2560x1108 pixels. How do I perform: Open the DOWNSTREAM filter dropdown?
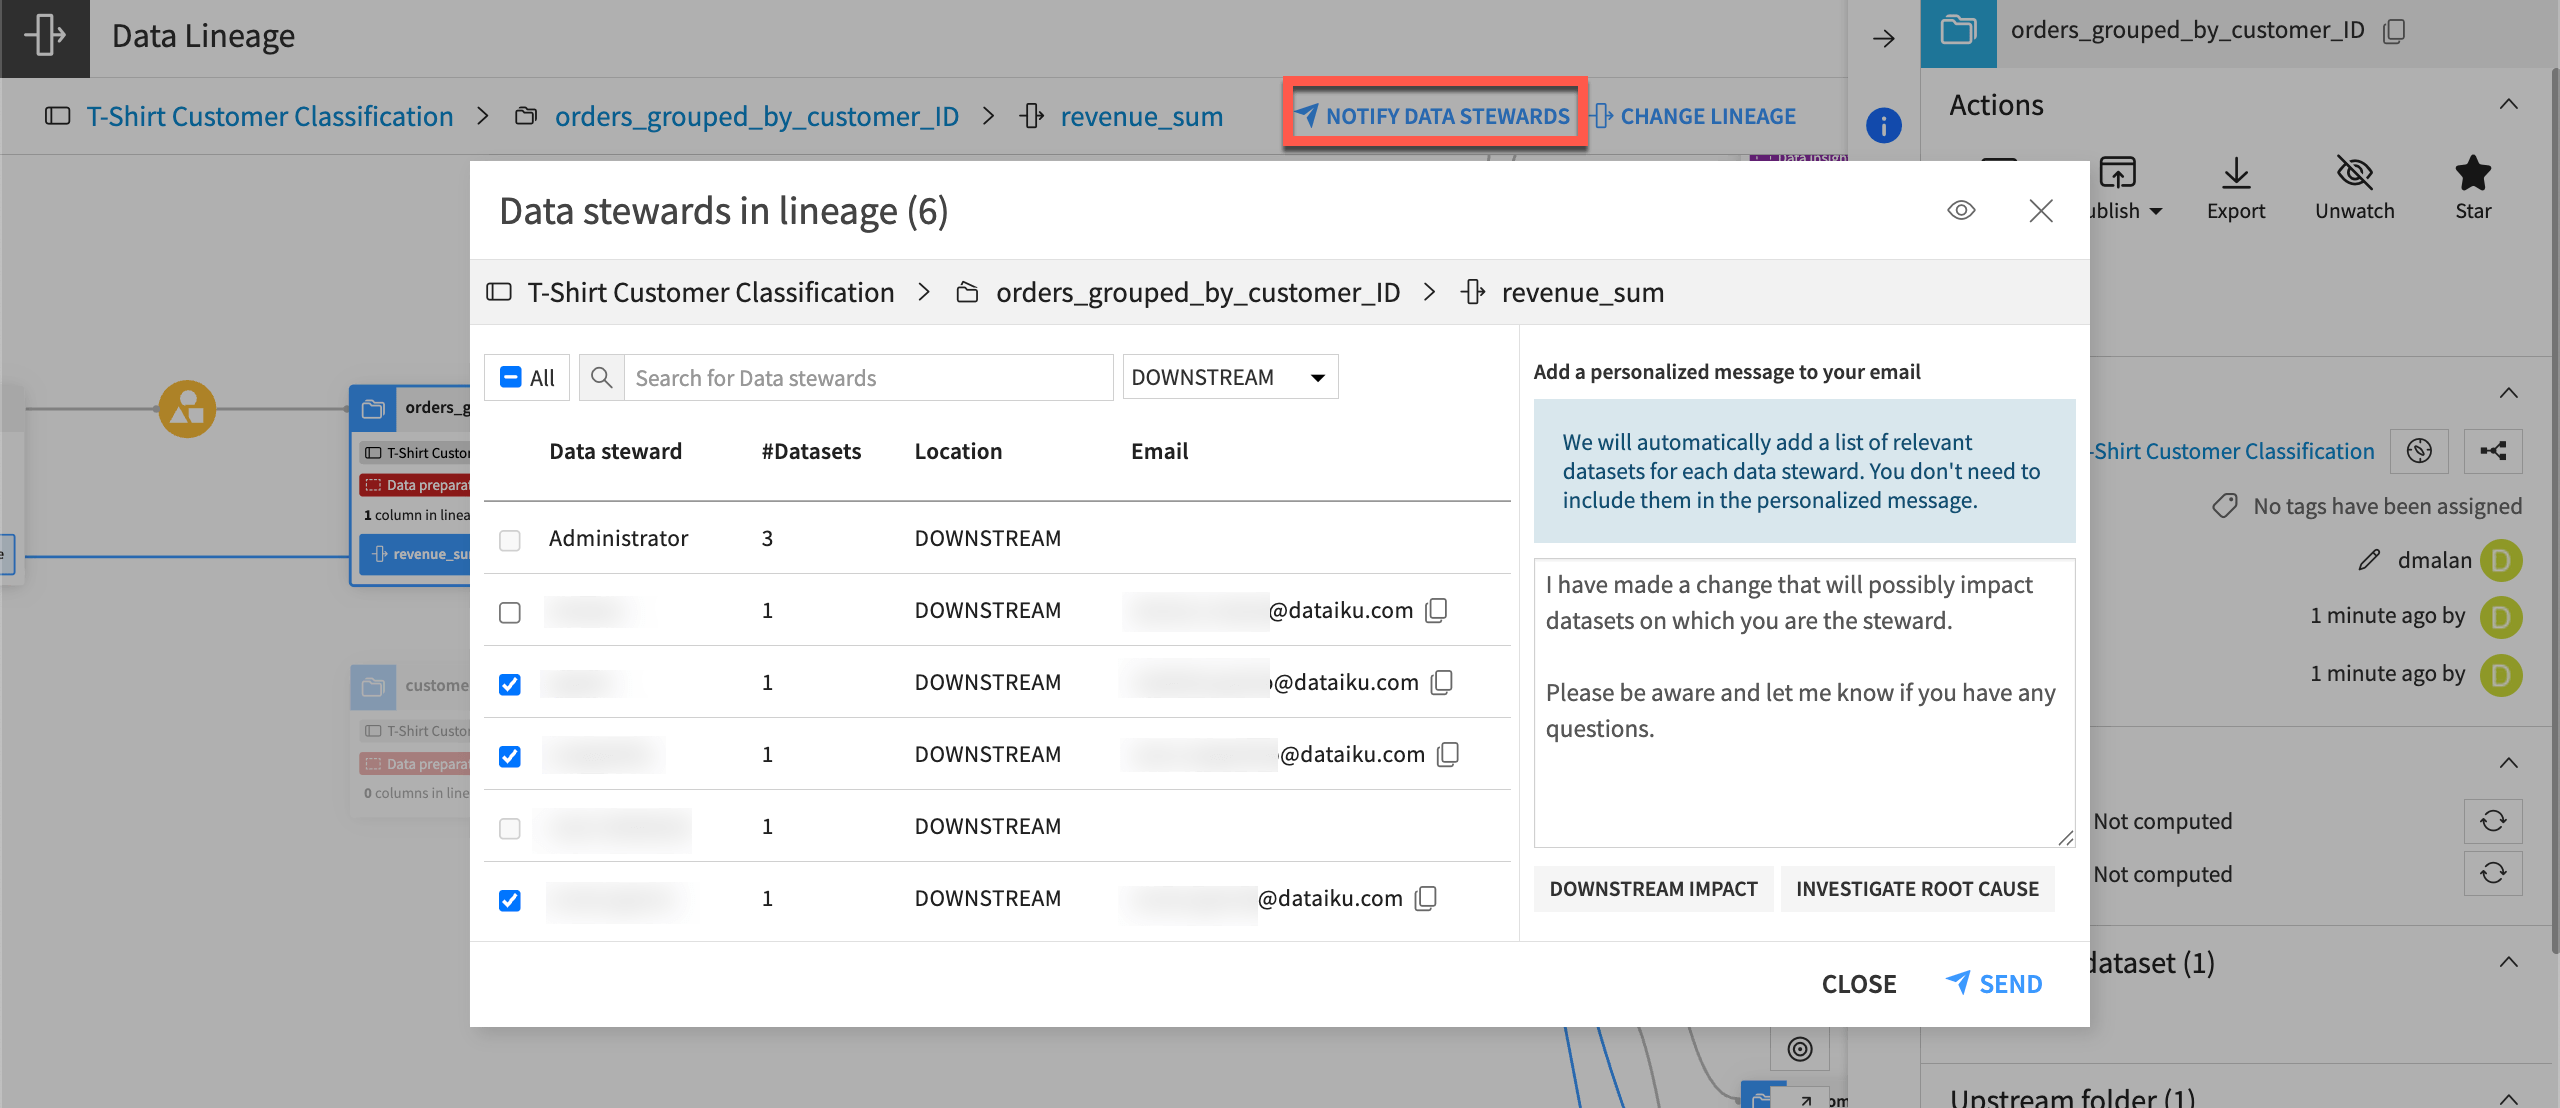1230,376
